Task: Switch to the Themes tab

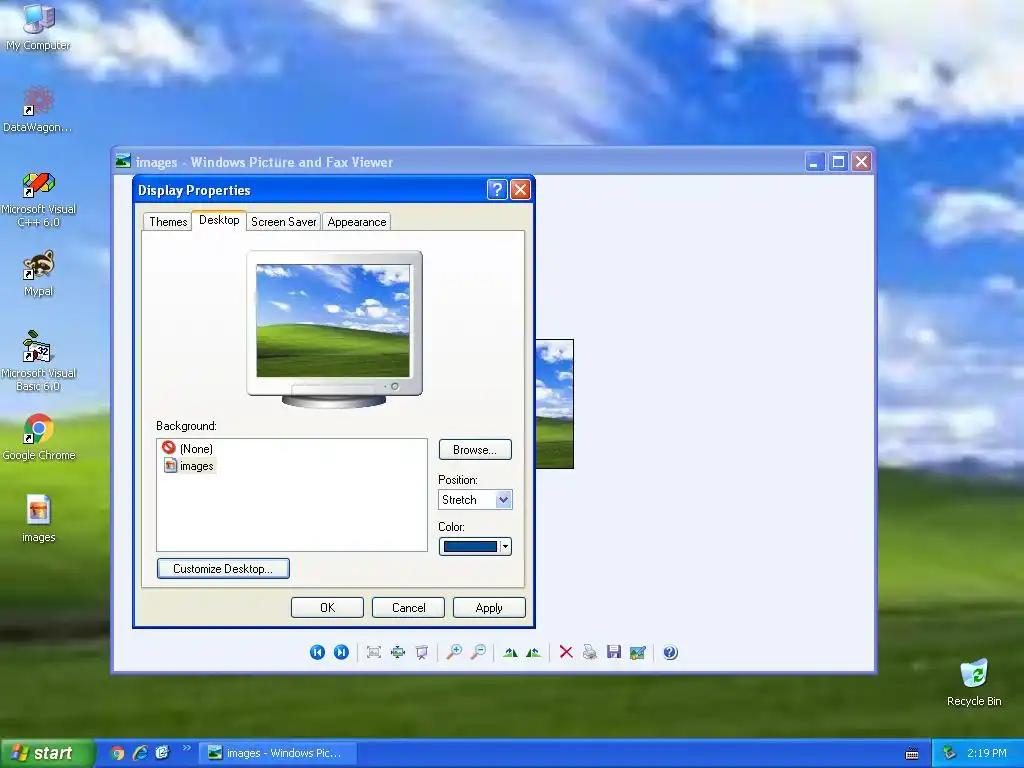Action: tap(168, 221)
